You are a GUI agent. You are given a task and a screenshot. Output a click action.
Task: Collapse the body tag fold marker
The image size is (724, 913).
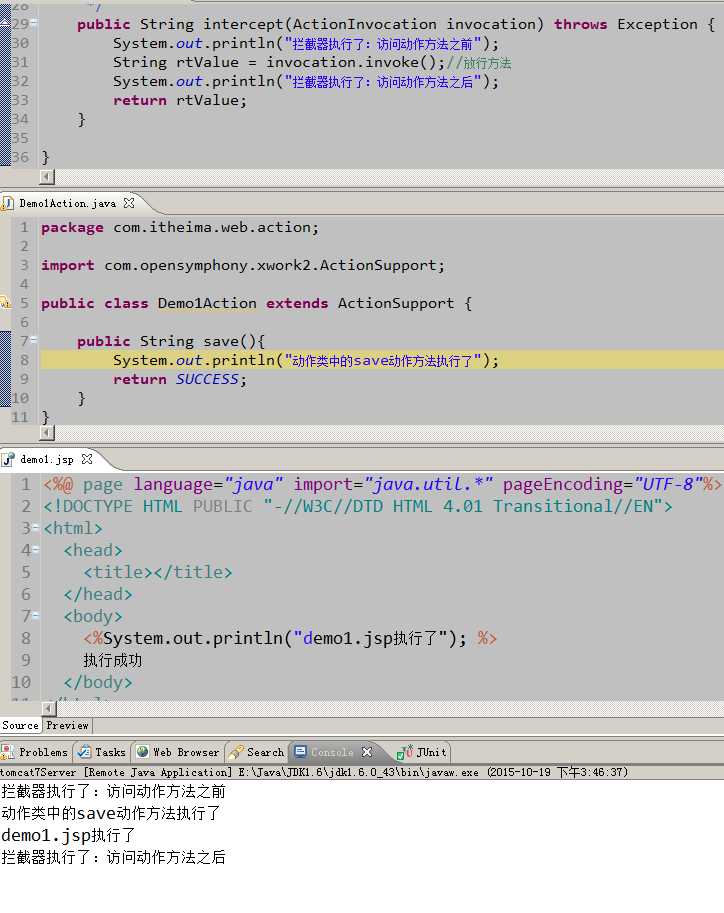pos(36,615)
